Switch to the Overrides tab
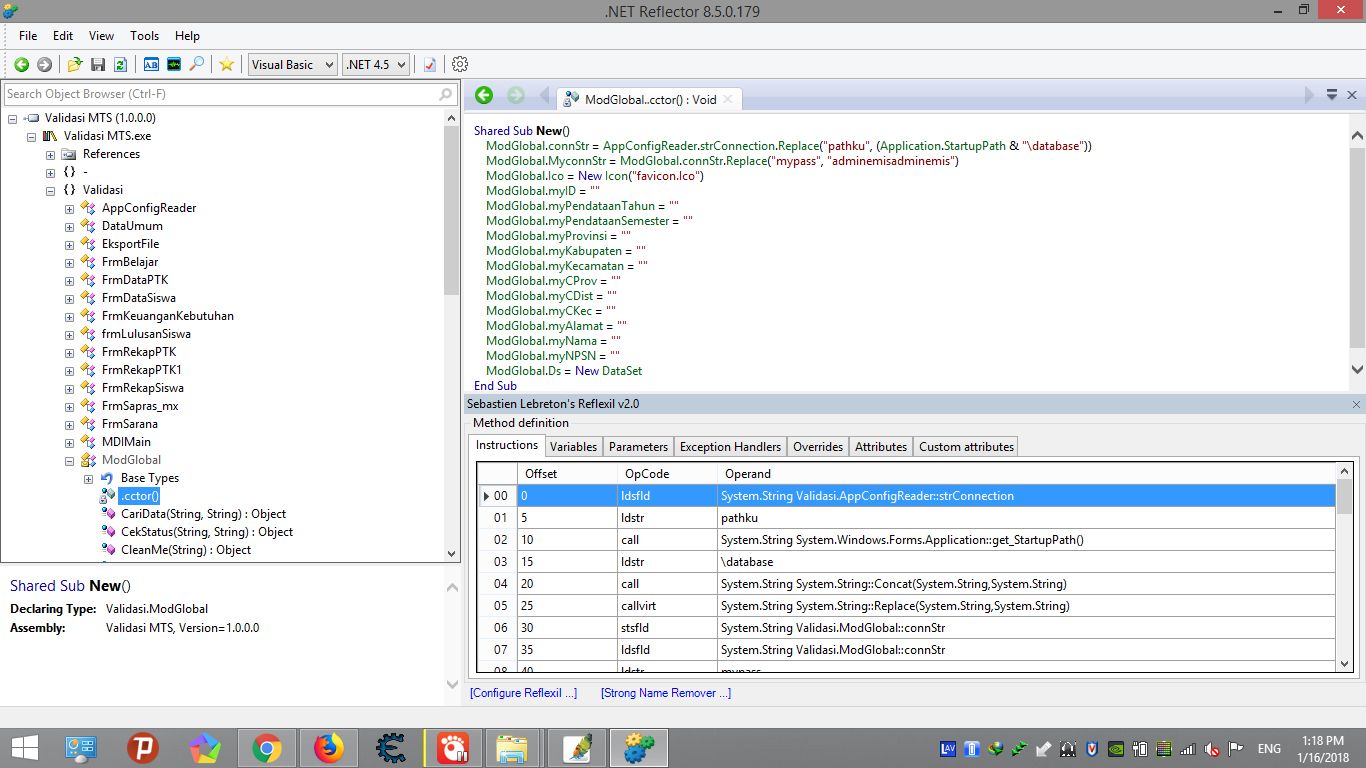This screenshot has width=1366, height=768. coord(818,447)
